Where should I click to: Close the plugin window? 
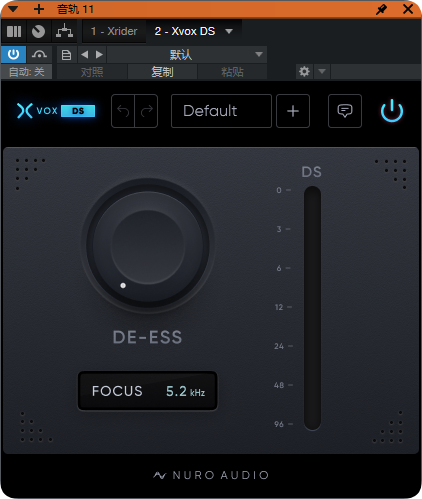[408, 9]
